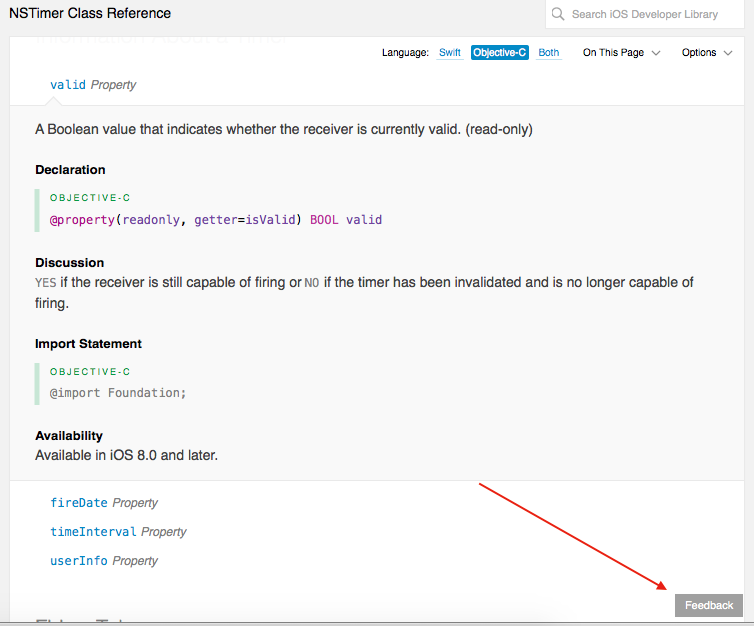Click the @import Foundation; code line
Image resolution: width=754 pixels, height=626 pixels.
[x=118, y=393]
